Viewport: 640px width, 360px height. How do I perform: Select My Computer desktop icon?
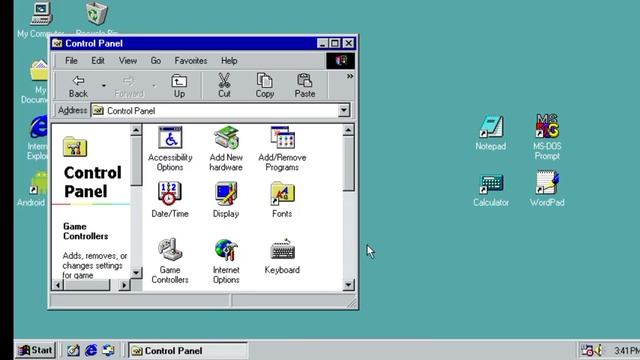point(40,19)
